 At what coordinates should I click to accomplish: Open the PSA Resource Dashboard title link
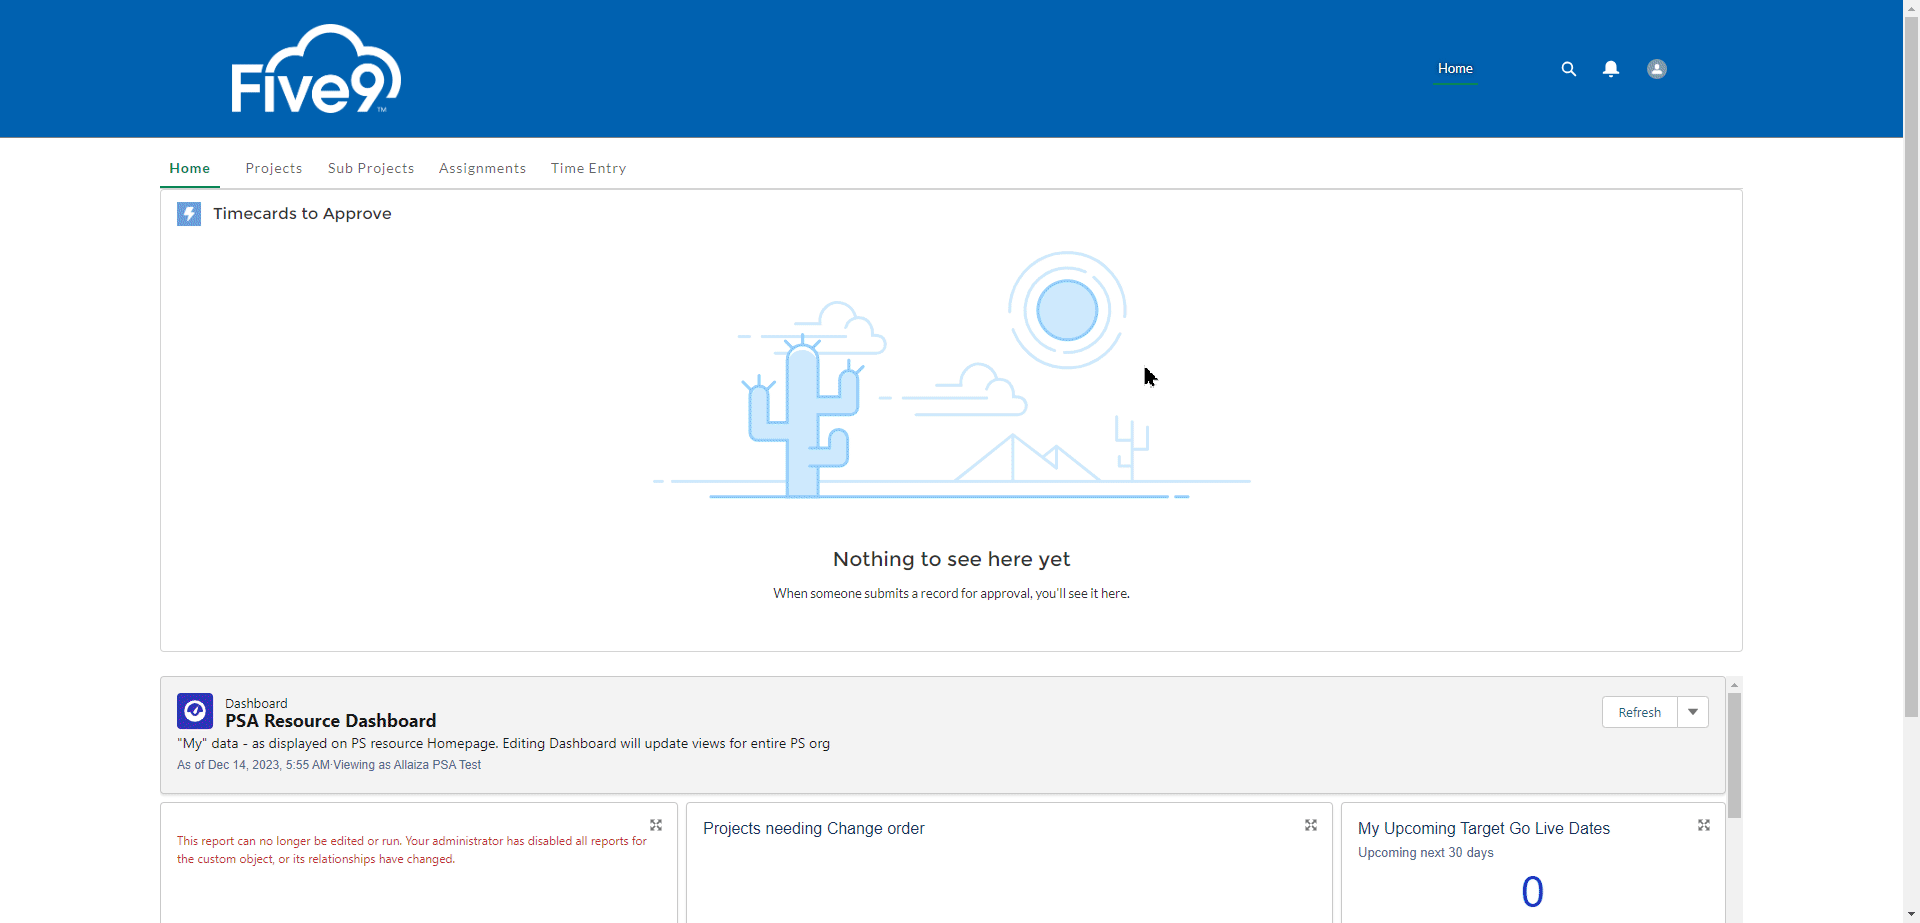[331, 721]
